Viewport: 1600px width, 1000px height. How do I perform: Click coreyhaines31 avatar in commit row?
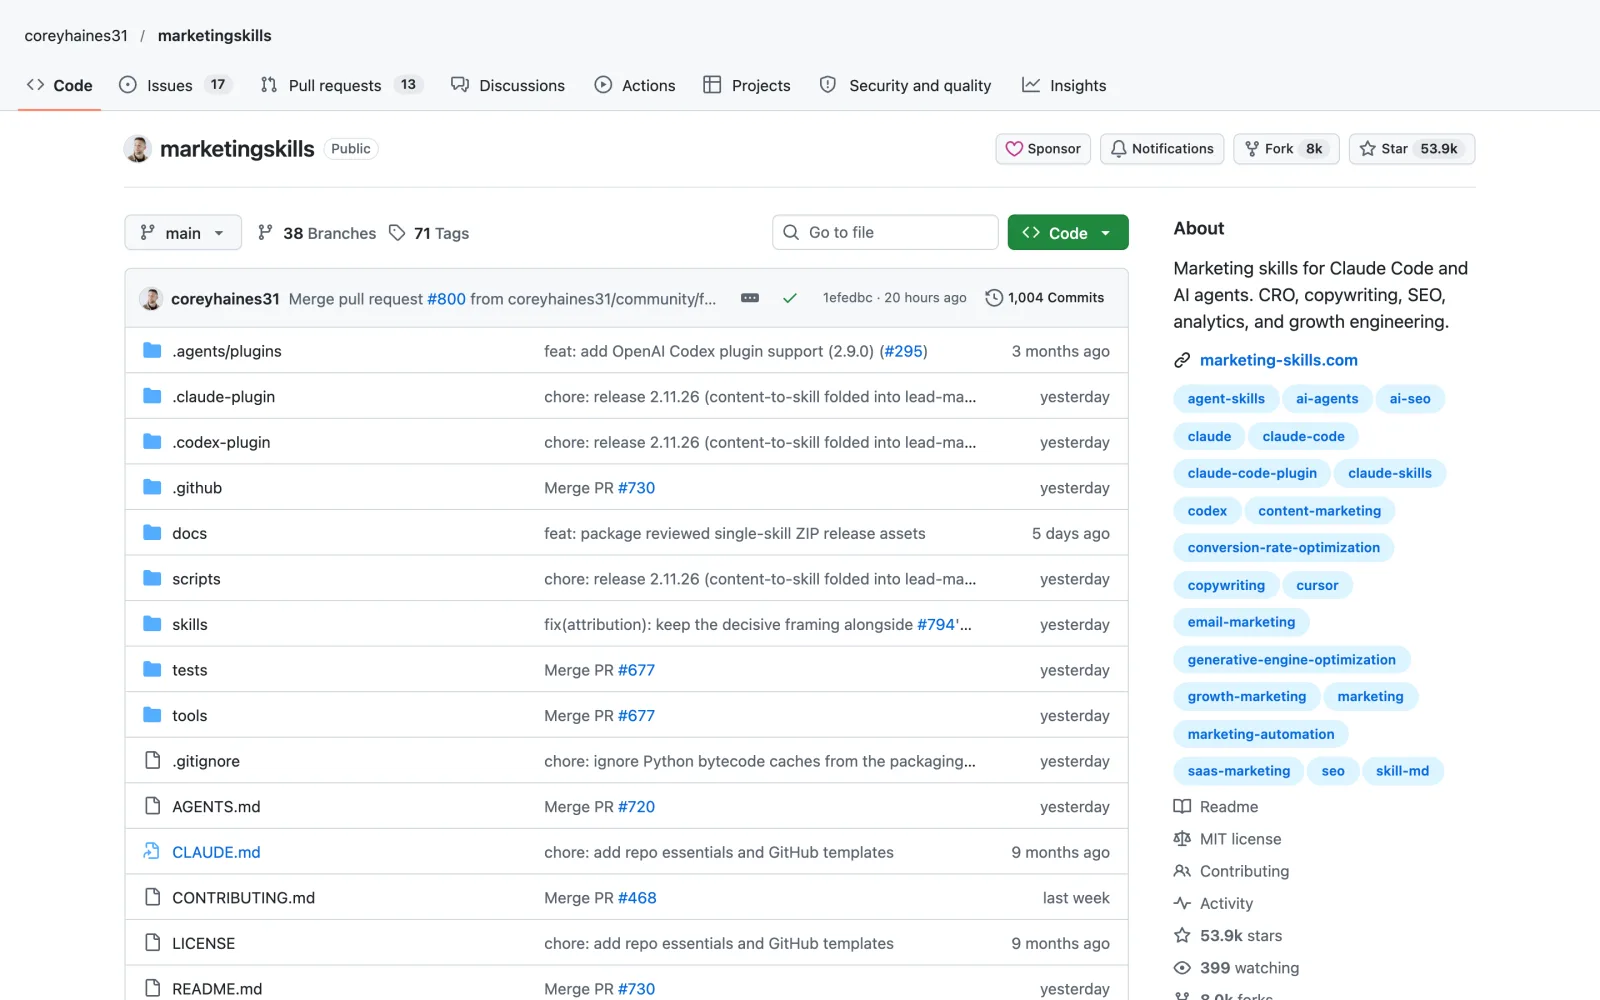tap(151, 298)
